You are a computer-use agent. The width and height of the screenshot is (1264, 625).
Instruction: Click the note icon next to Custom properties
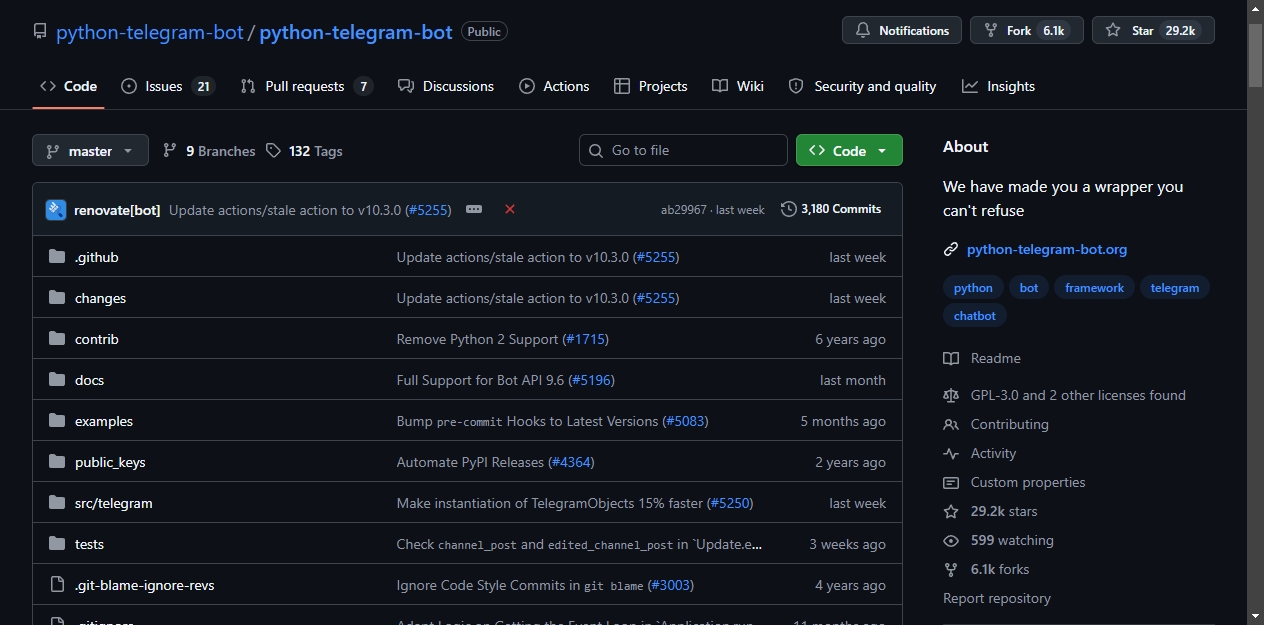coord(951,482)
